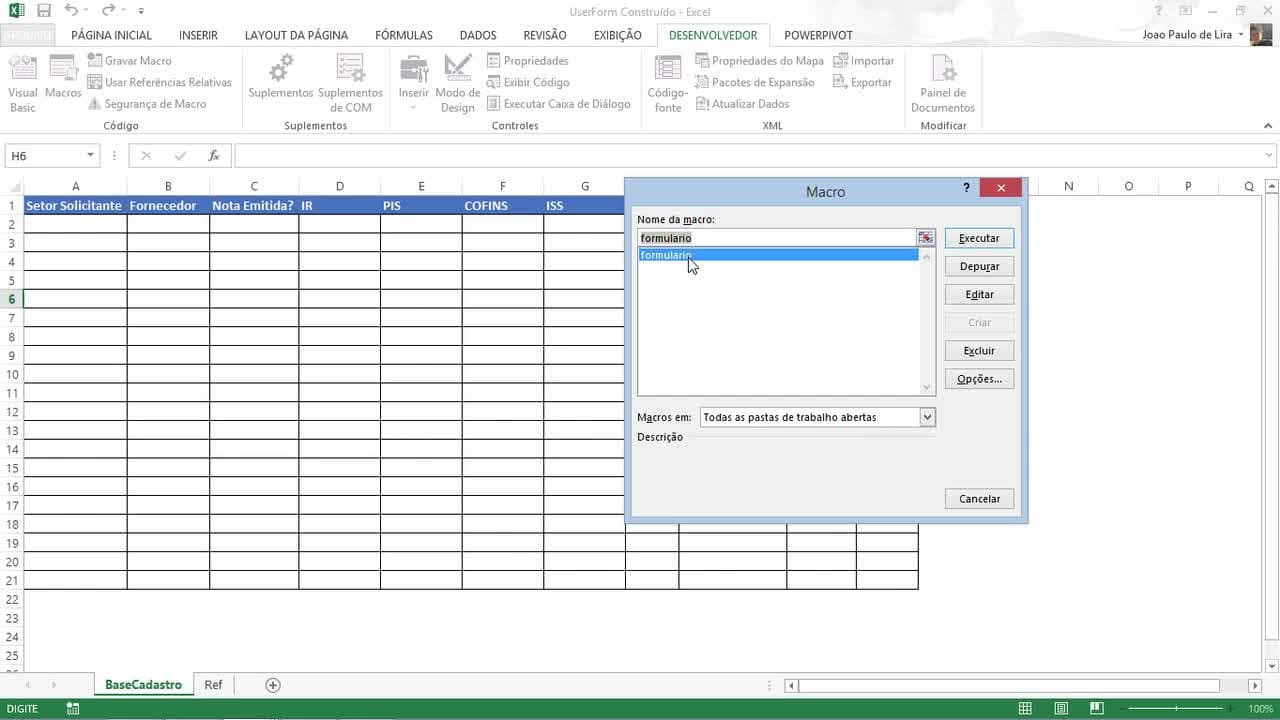Open Pacotes de Expansão
The height and width of the screenshot is (720, 1280).
point(754,82)
